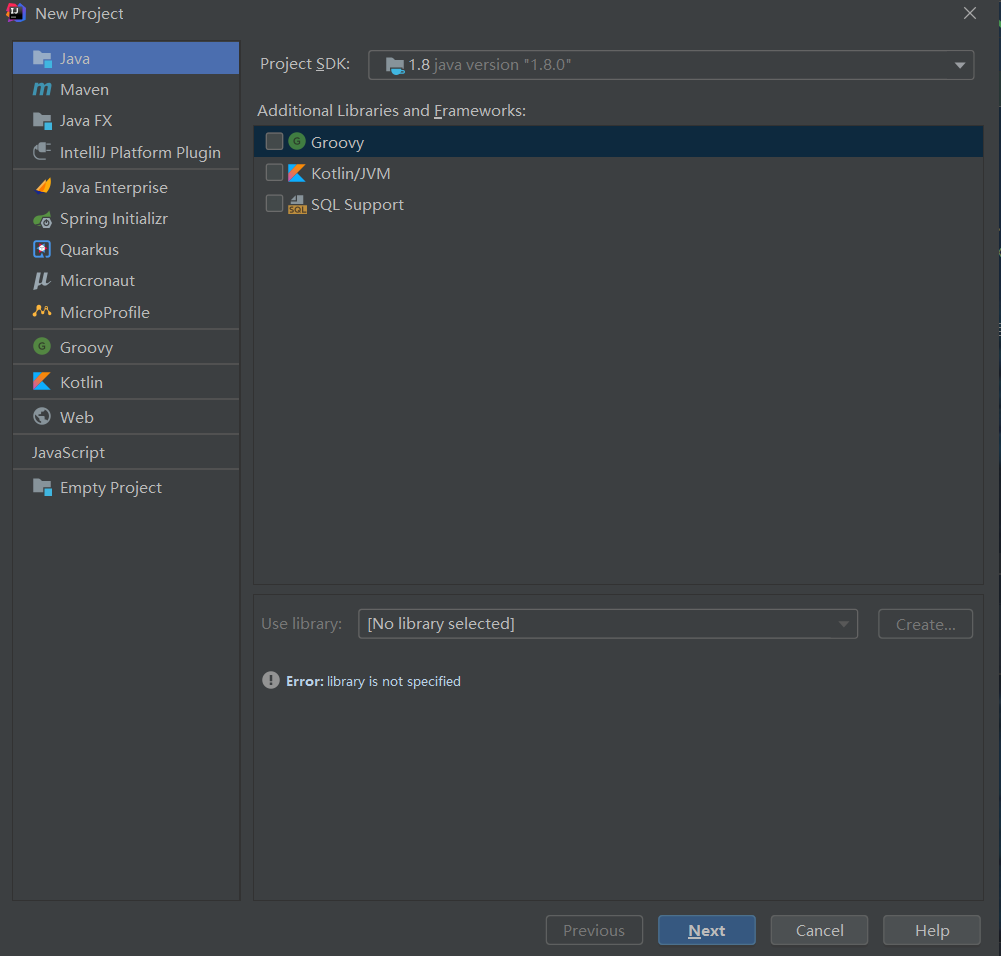The height and width of the screenshot is (956, 1001).
Task: Click the error exclamation icon
Action: (271, 680)
